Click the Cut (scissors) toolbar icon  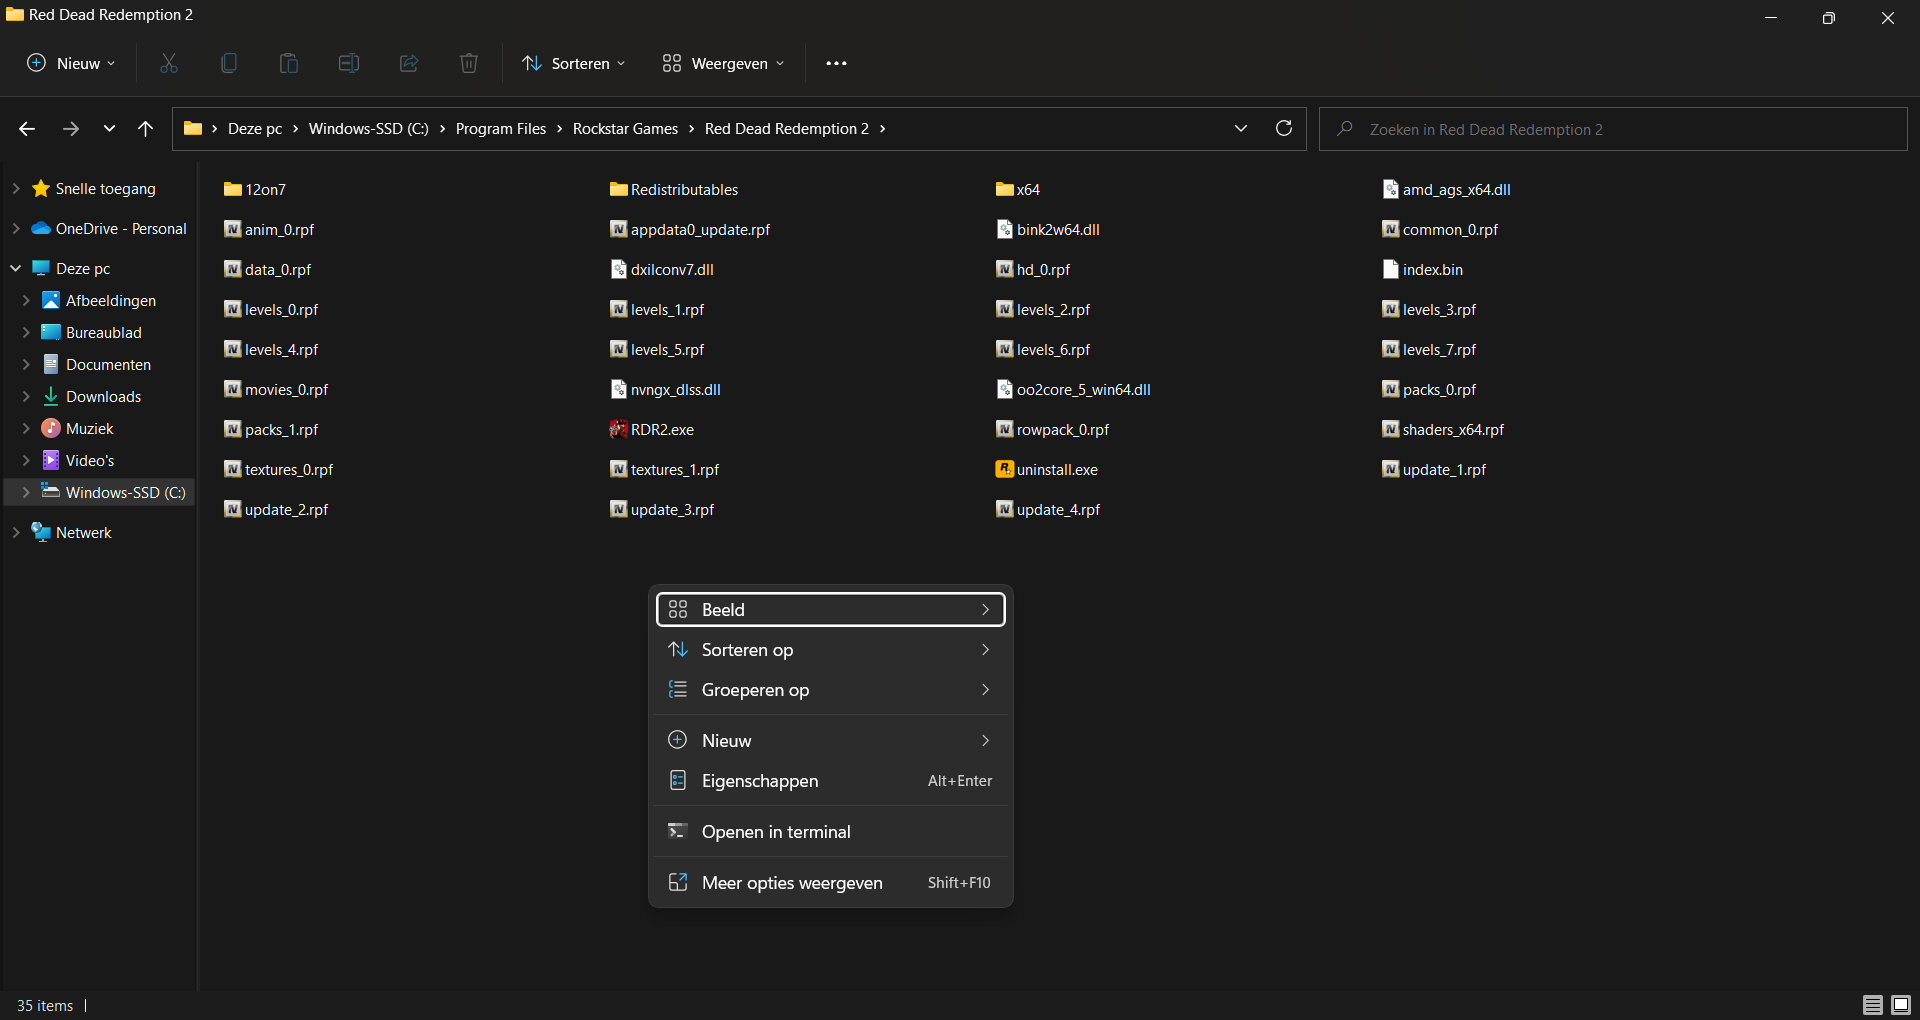pos(169,63)
